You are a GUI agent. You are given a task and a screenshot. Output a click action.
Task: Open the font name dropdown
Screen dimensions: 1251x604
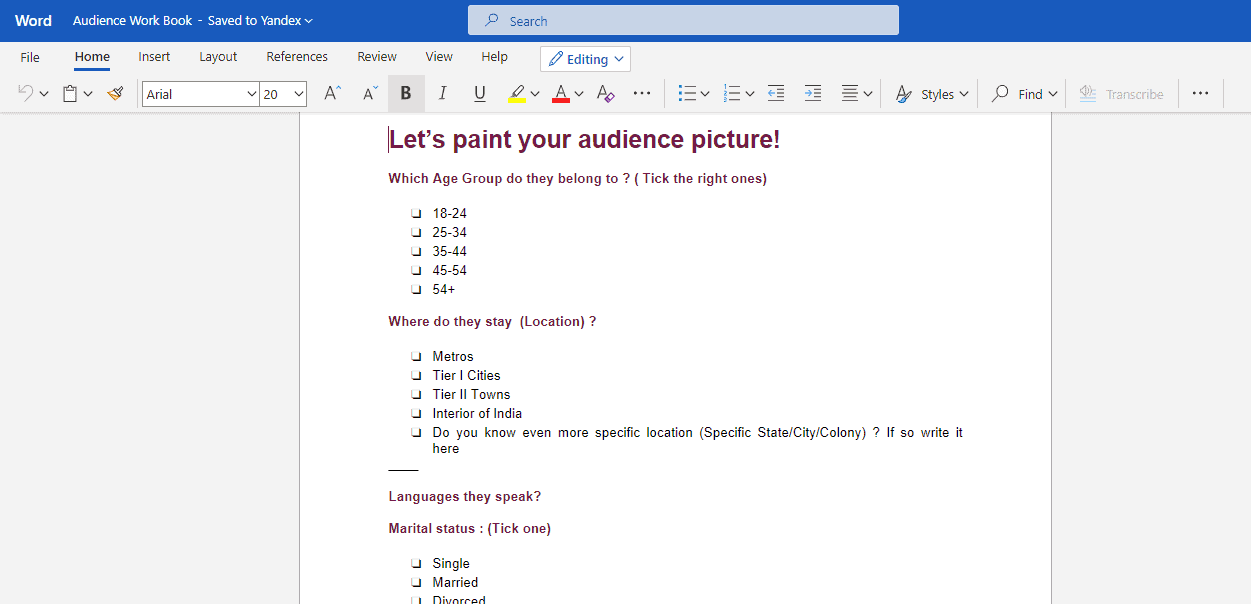click(x=251, y=94)
